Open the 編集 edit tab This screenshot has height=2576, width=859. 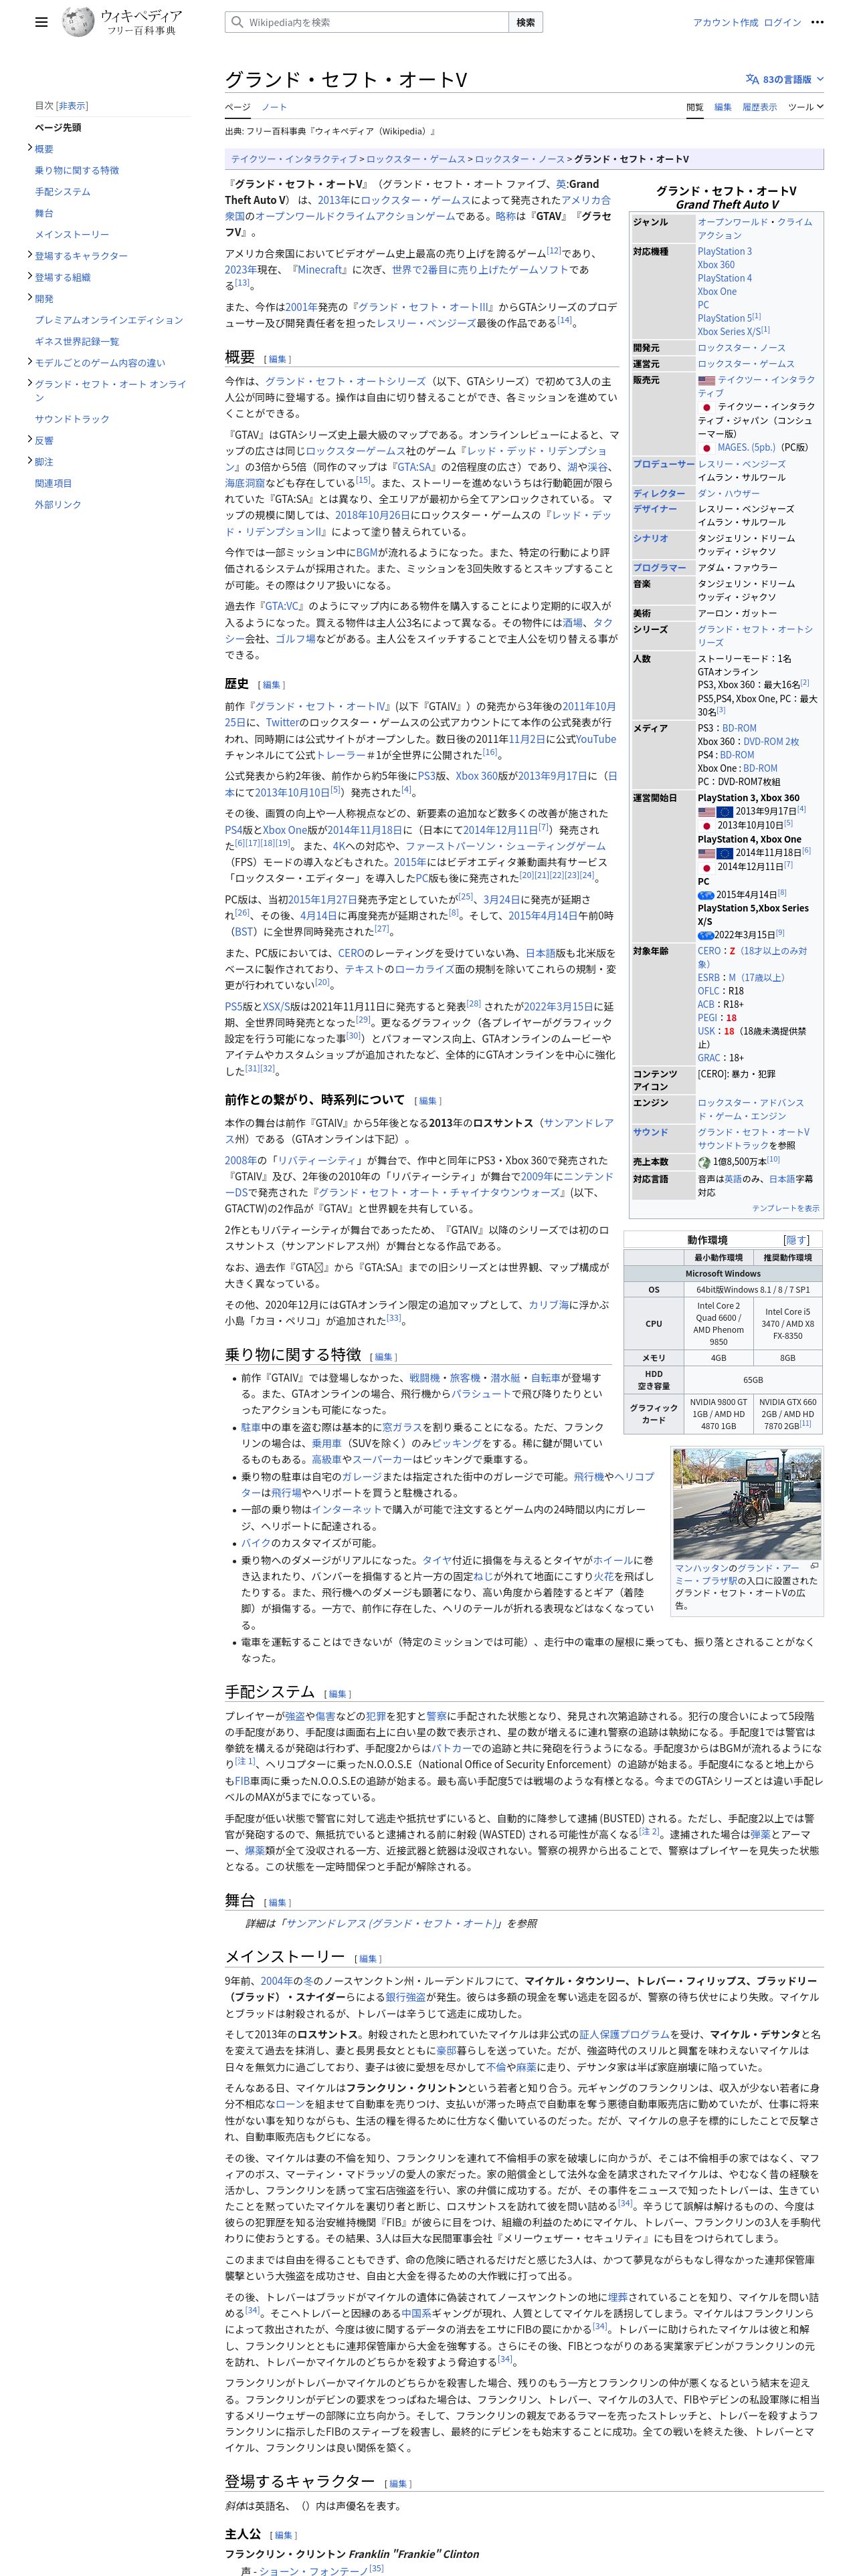click(x=722, y=107)
